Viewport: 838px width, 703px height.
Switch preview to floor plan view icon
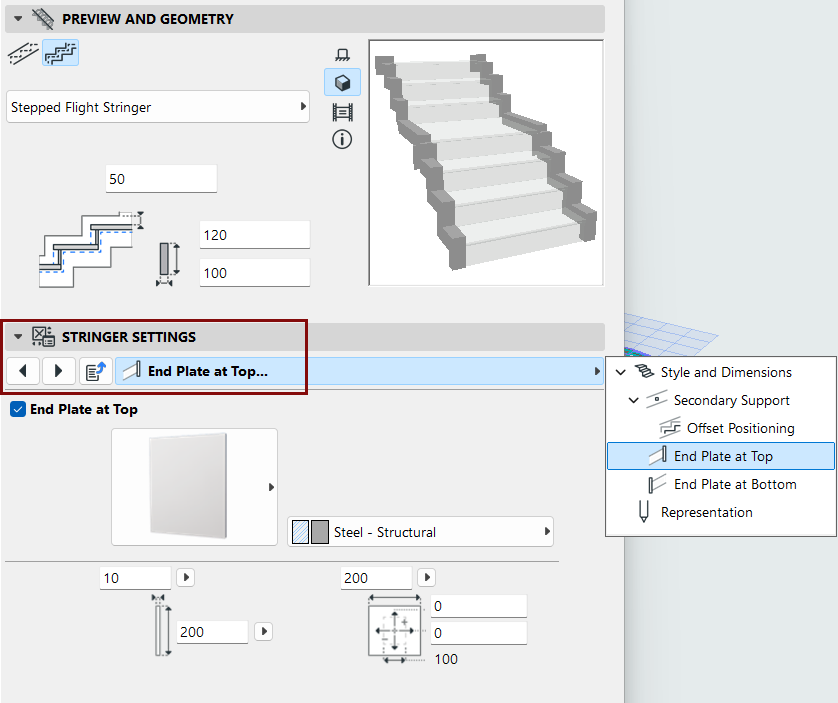(342, 55)
